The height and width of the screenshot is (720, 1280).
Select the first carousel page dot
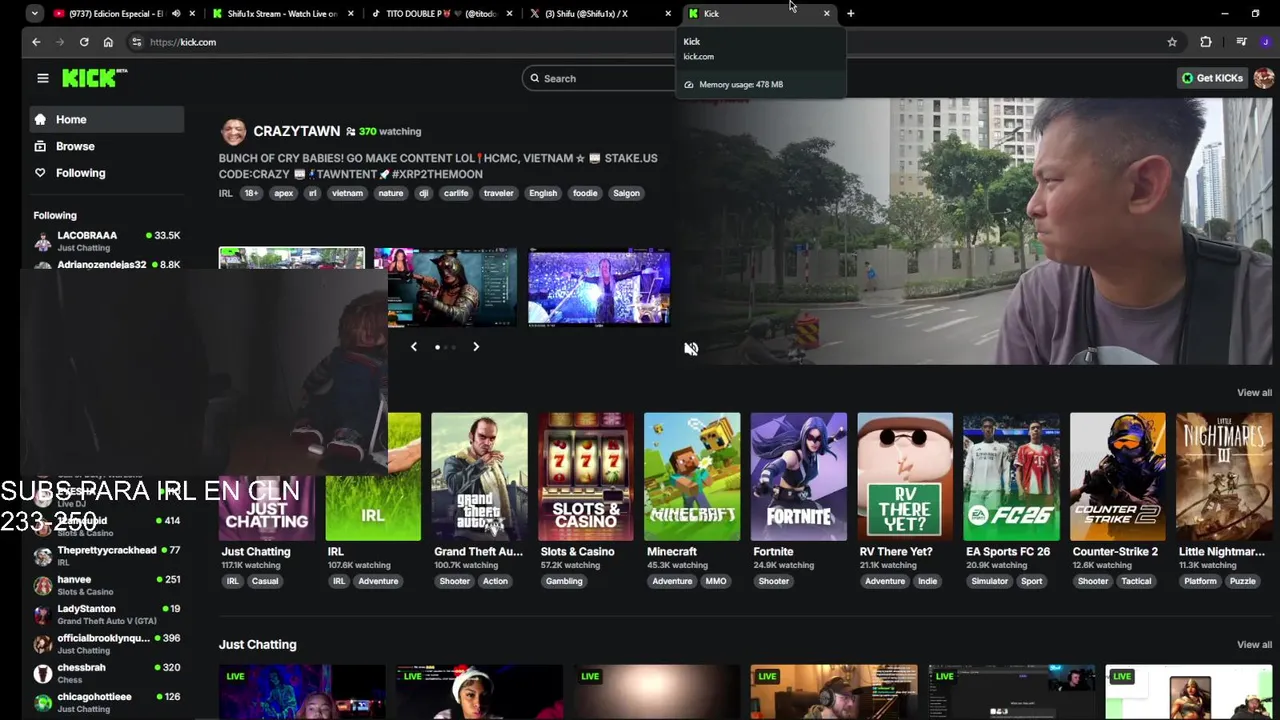[x=437, y=347]
